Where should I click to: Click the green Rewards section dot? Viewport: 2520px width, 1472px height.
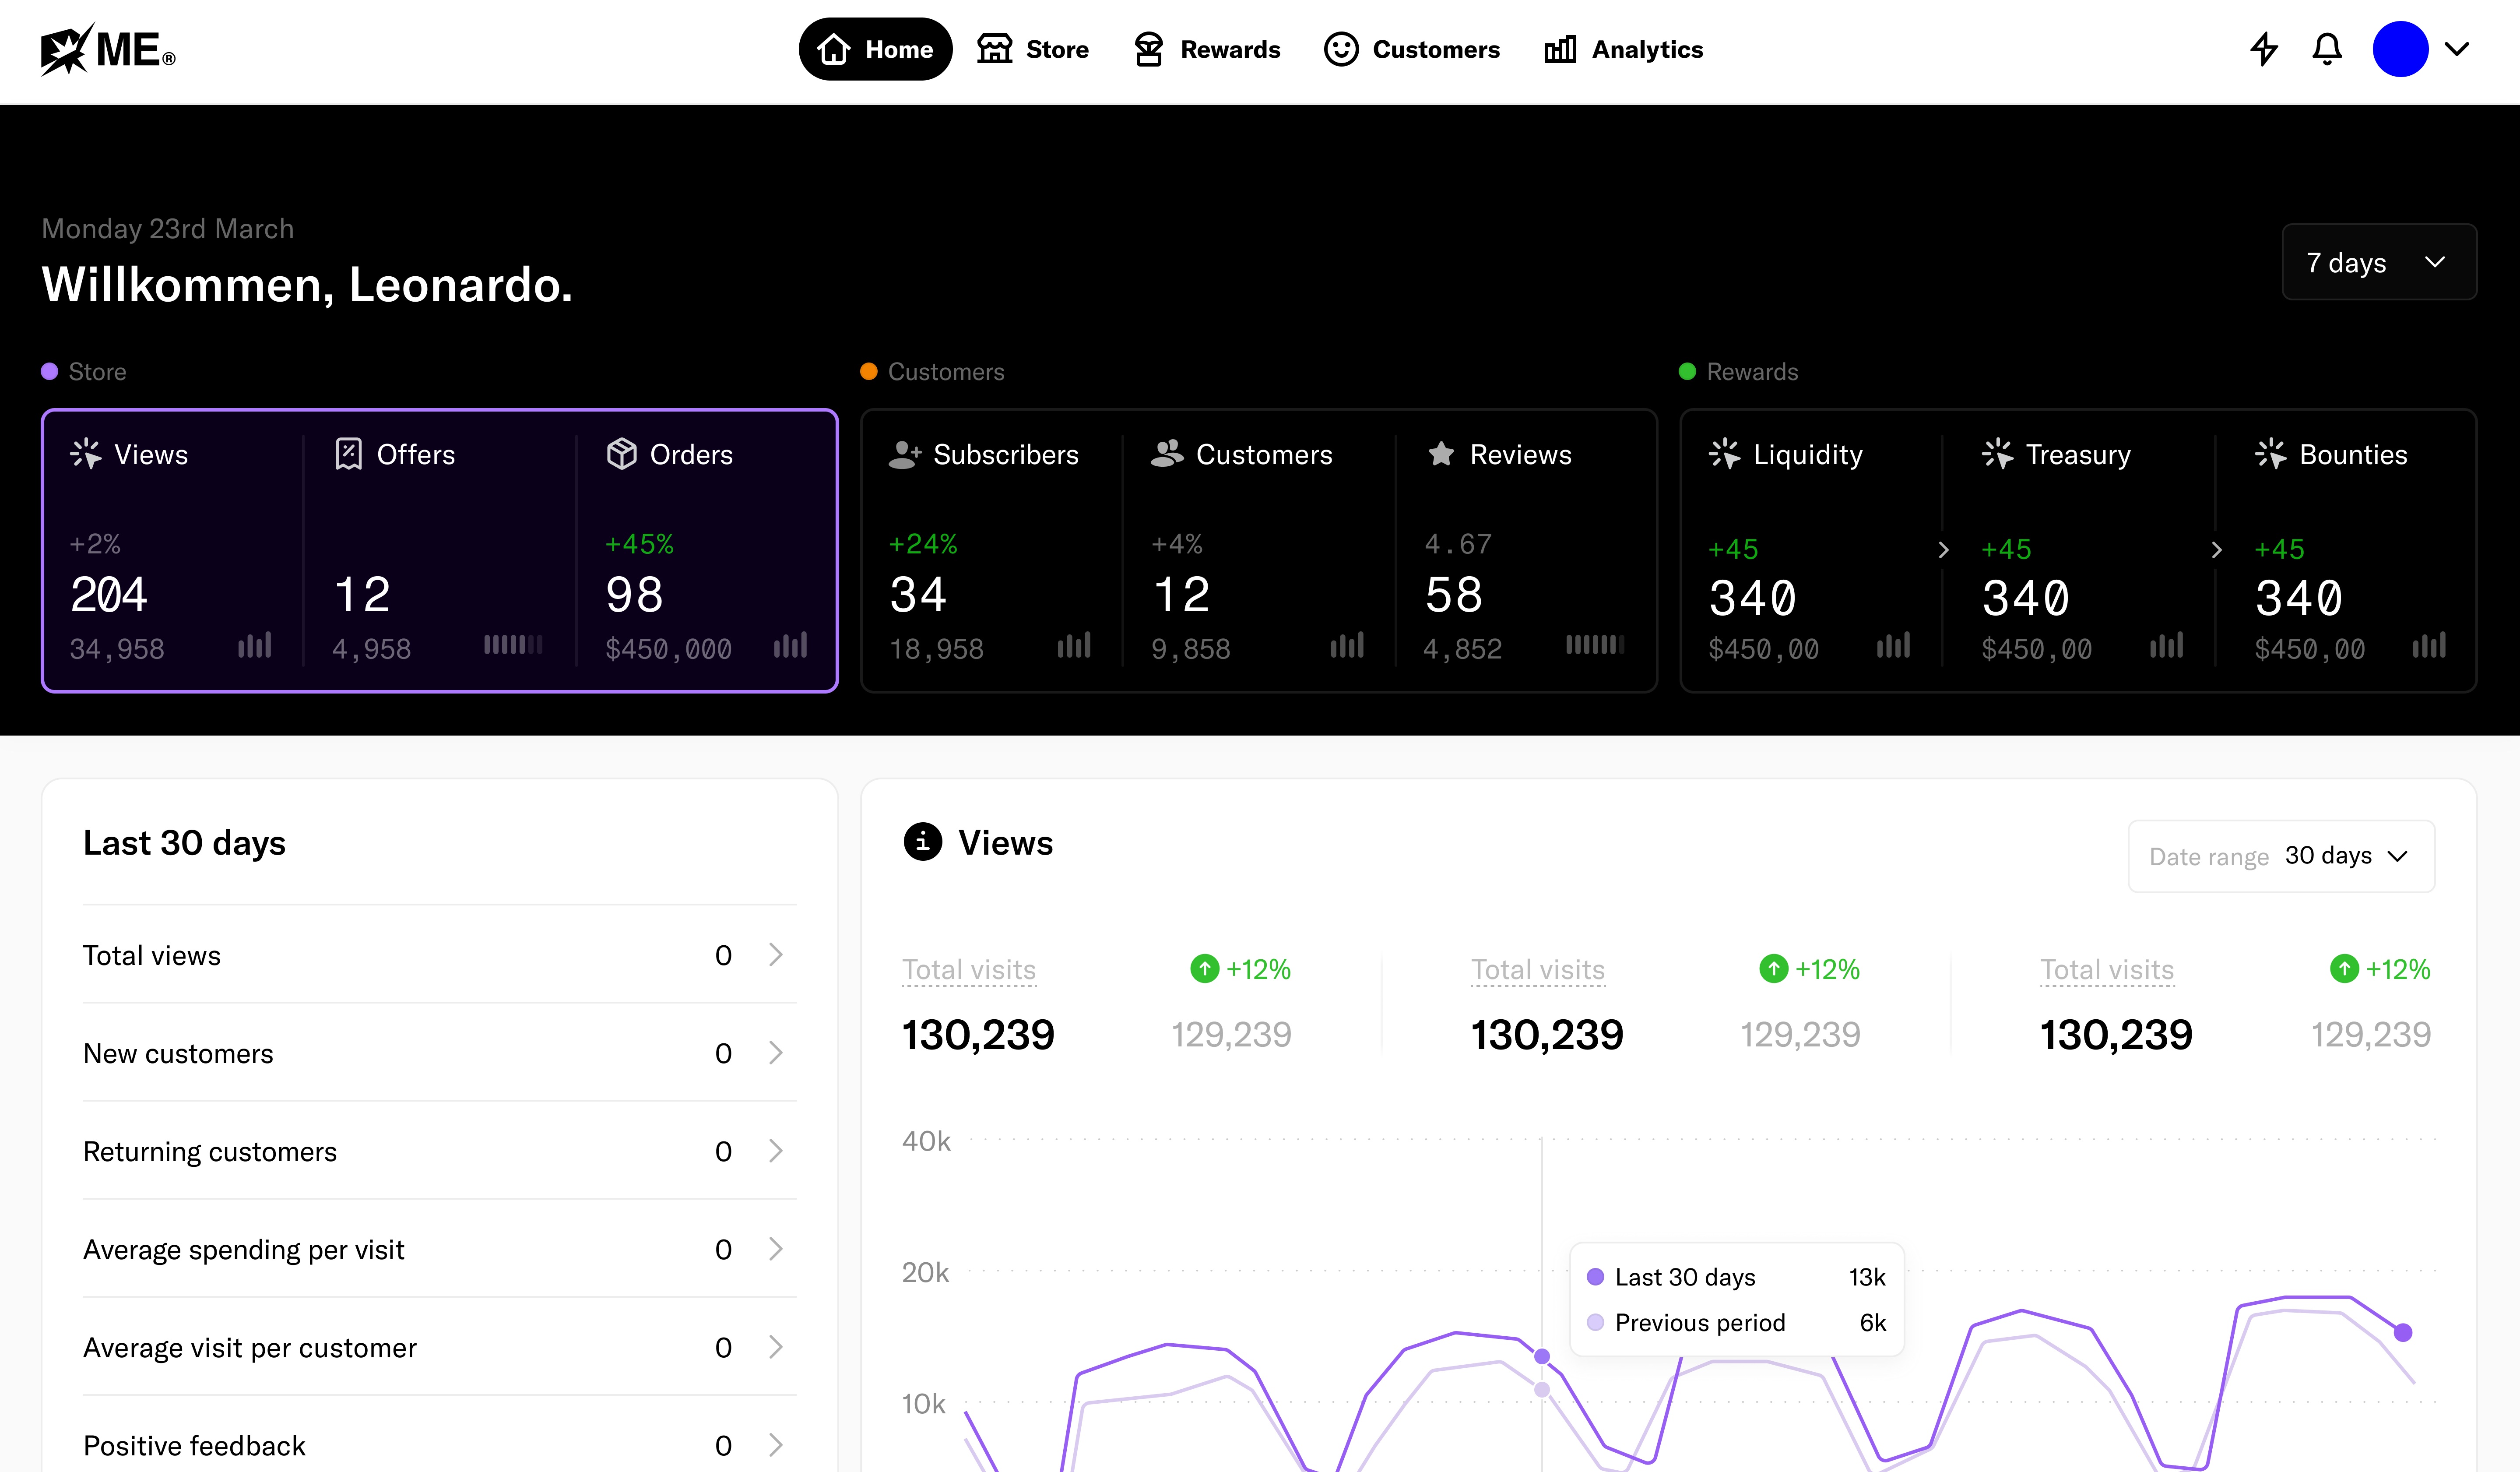[1687, 372]
